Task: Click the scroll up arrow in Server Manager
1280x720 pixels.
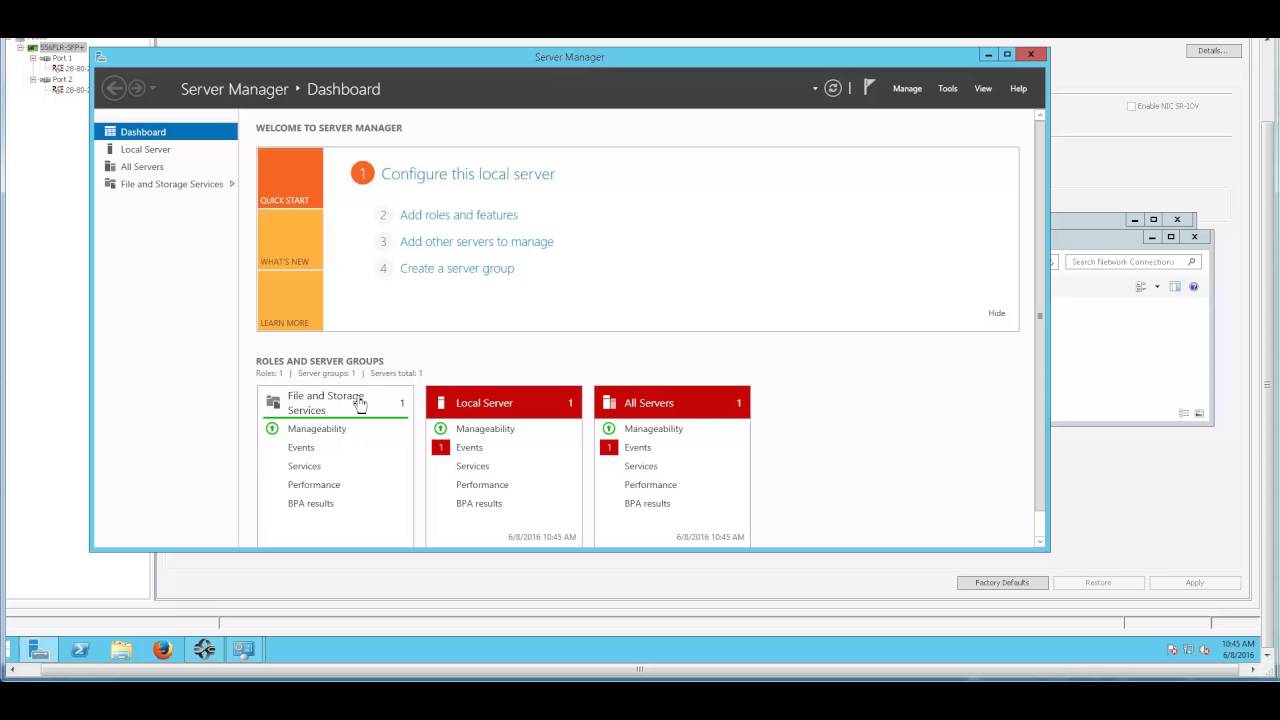Action: (1040, 115)
